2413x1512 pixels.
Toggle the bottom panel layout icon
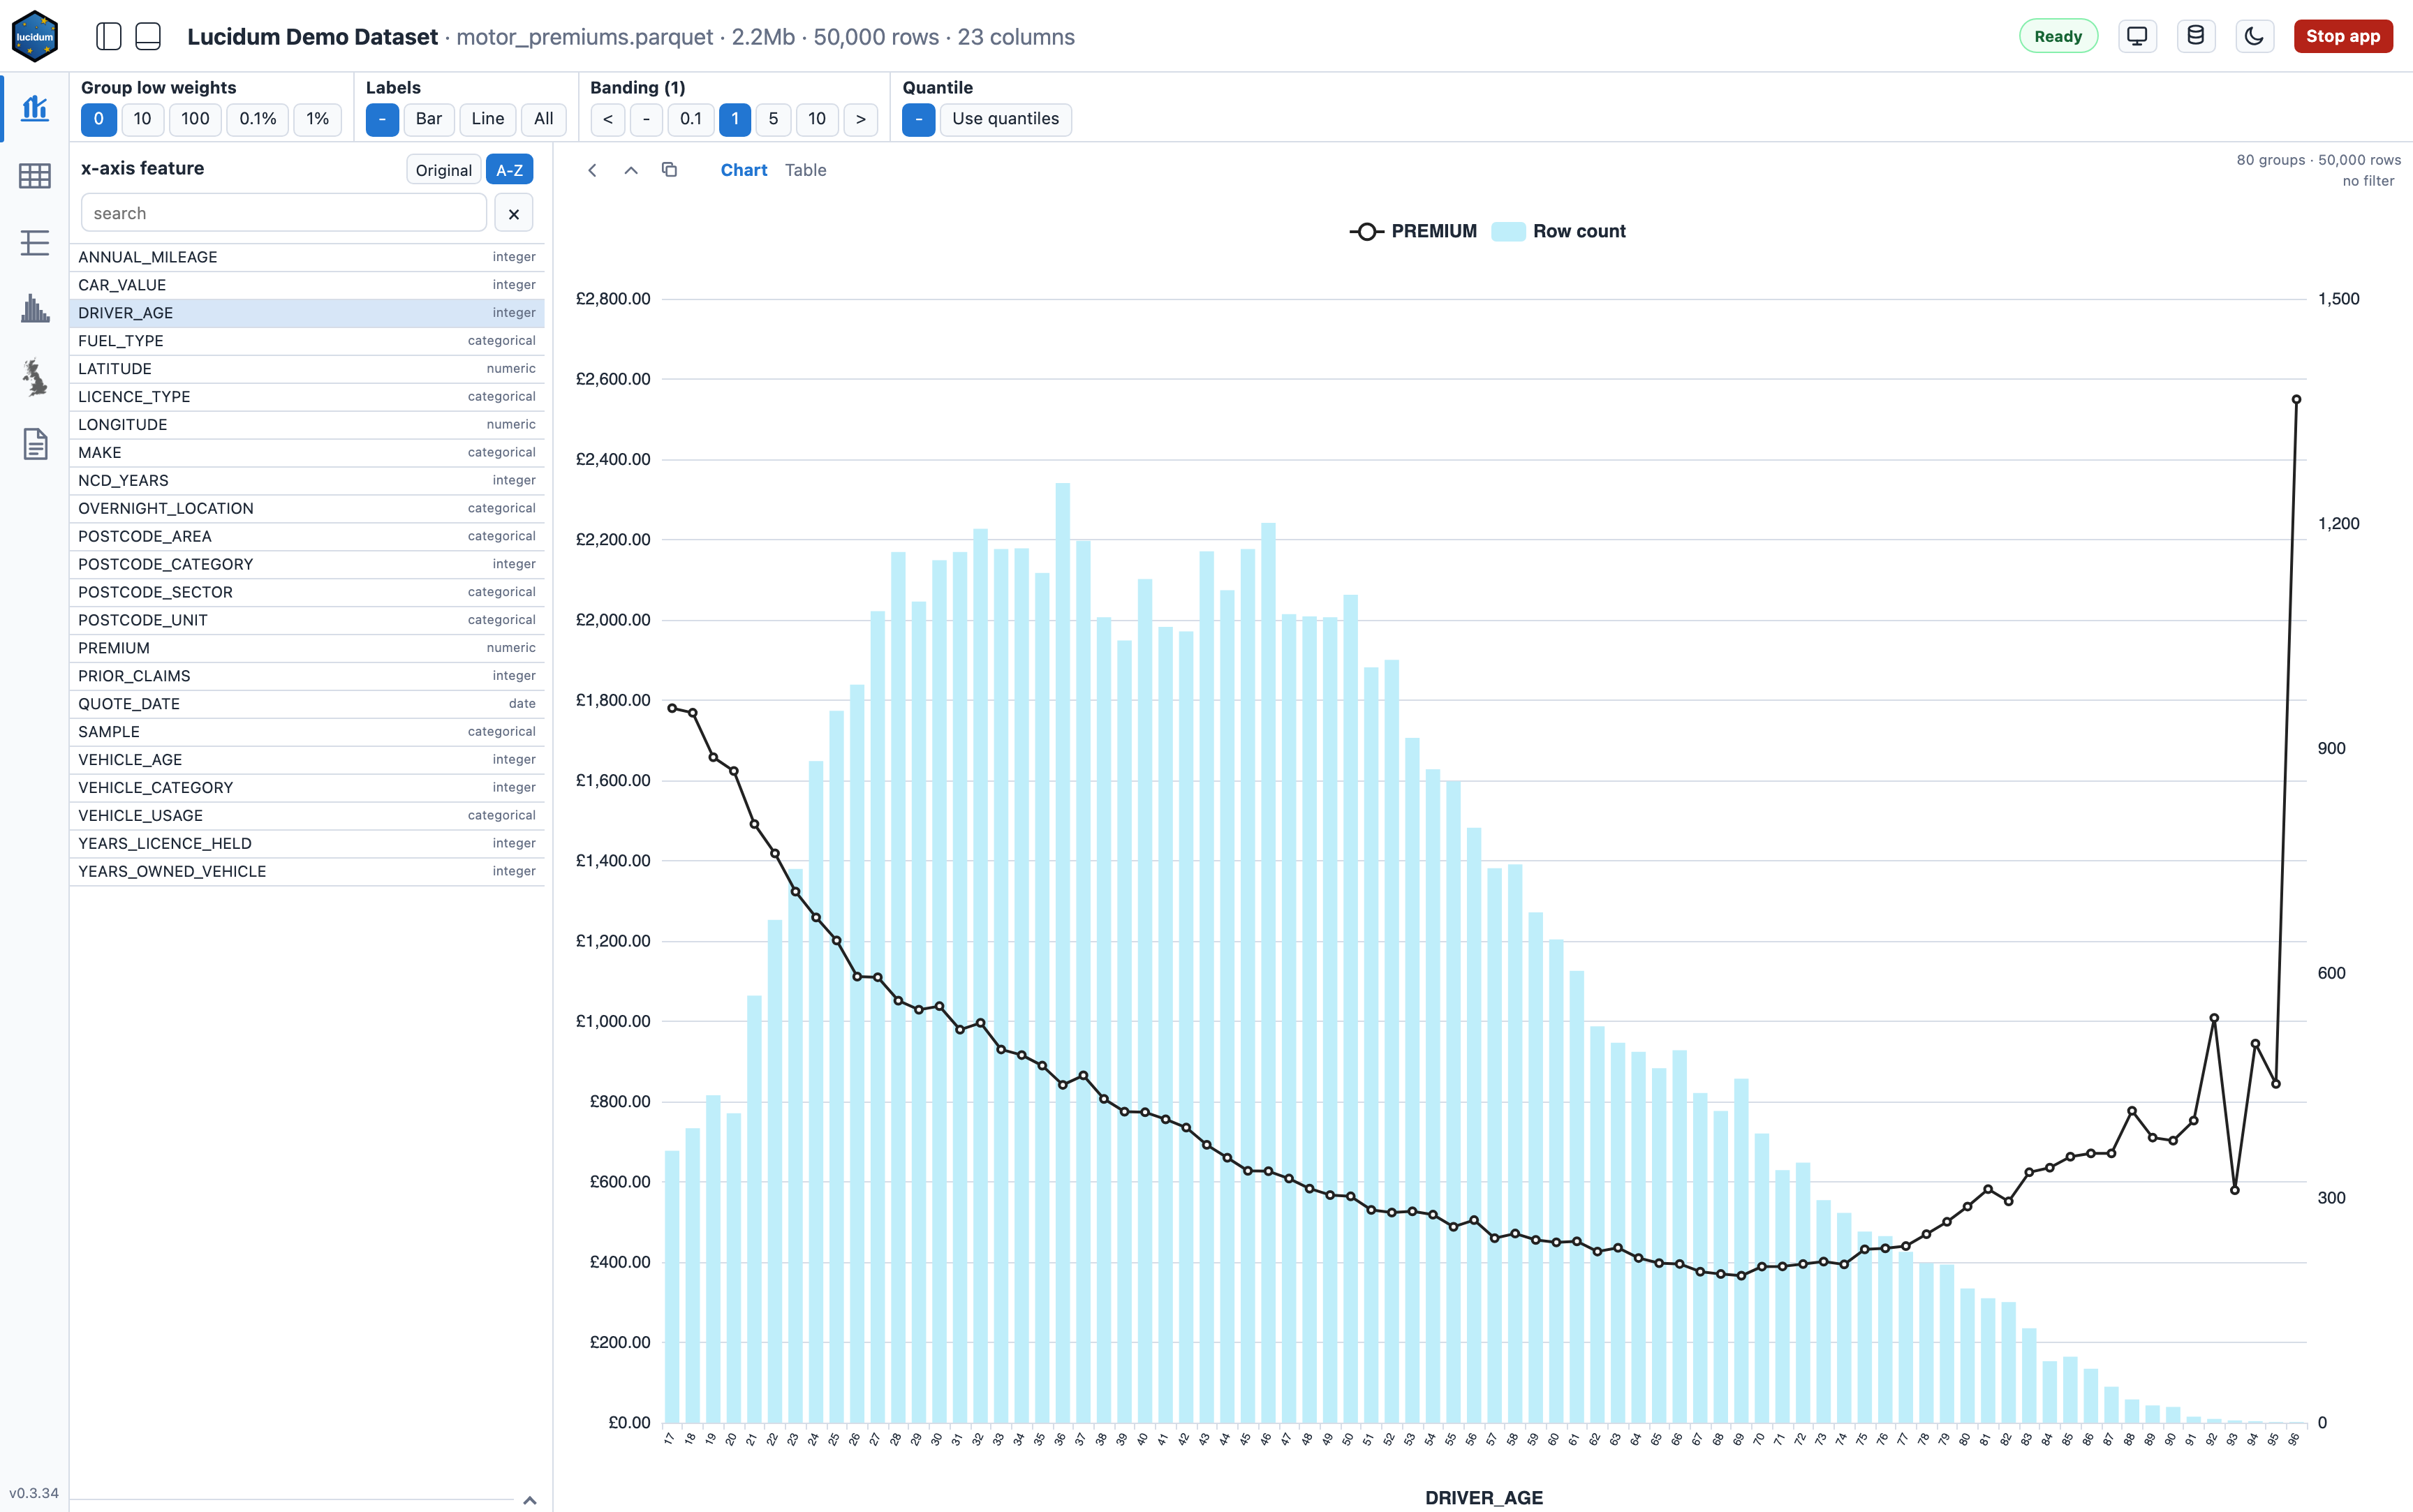point(148,37)
